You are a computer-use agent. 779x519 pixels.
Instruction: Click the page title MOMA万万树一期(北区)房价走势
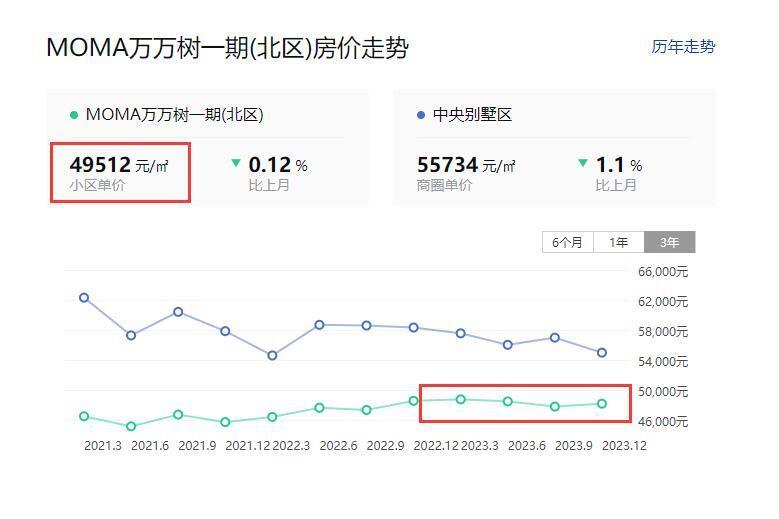228,48
